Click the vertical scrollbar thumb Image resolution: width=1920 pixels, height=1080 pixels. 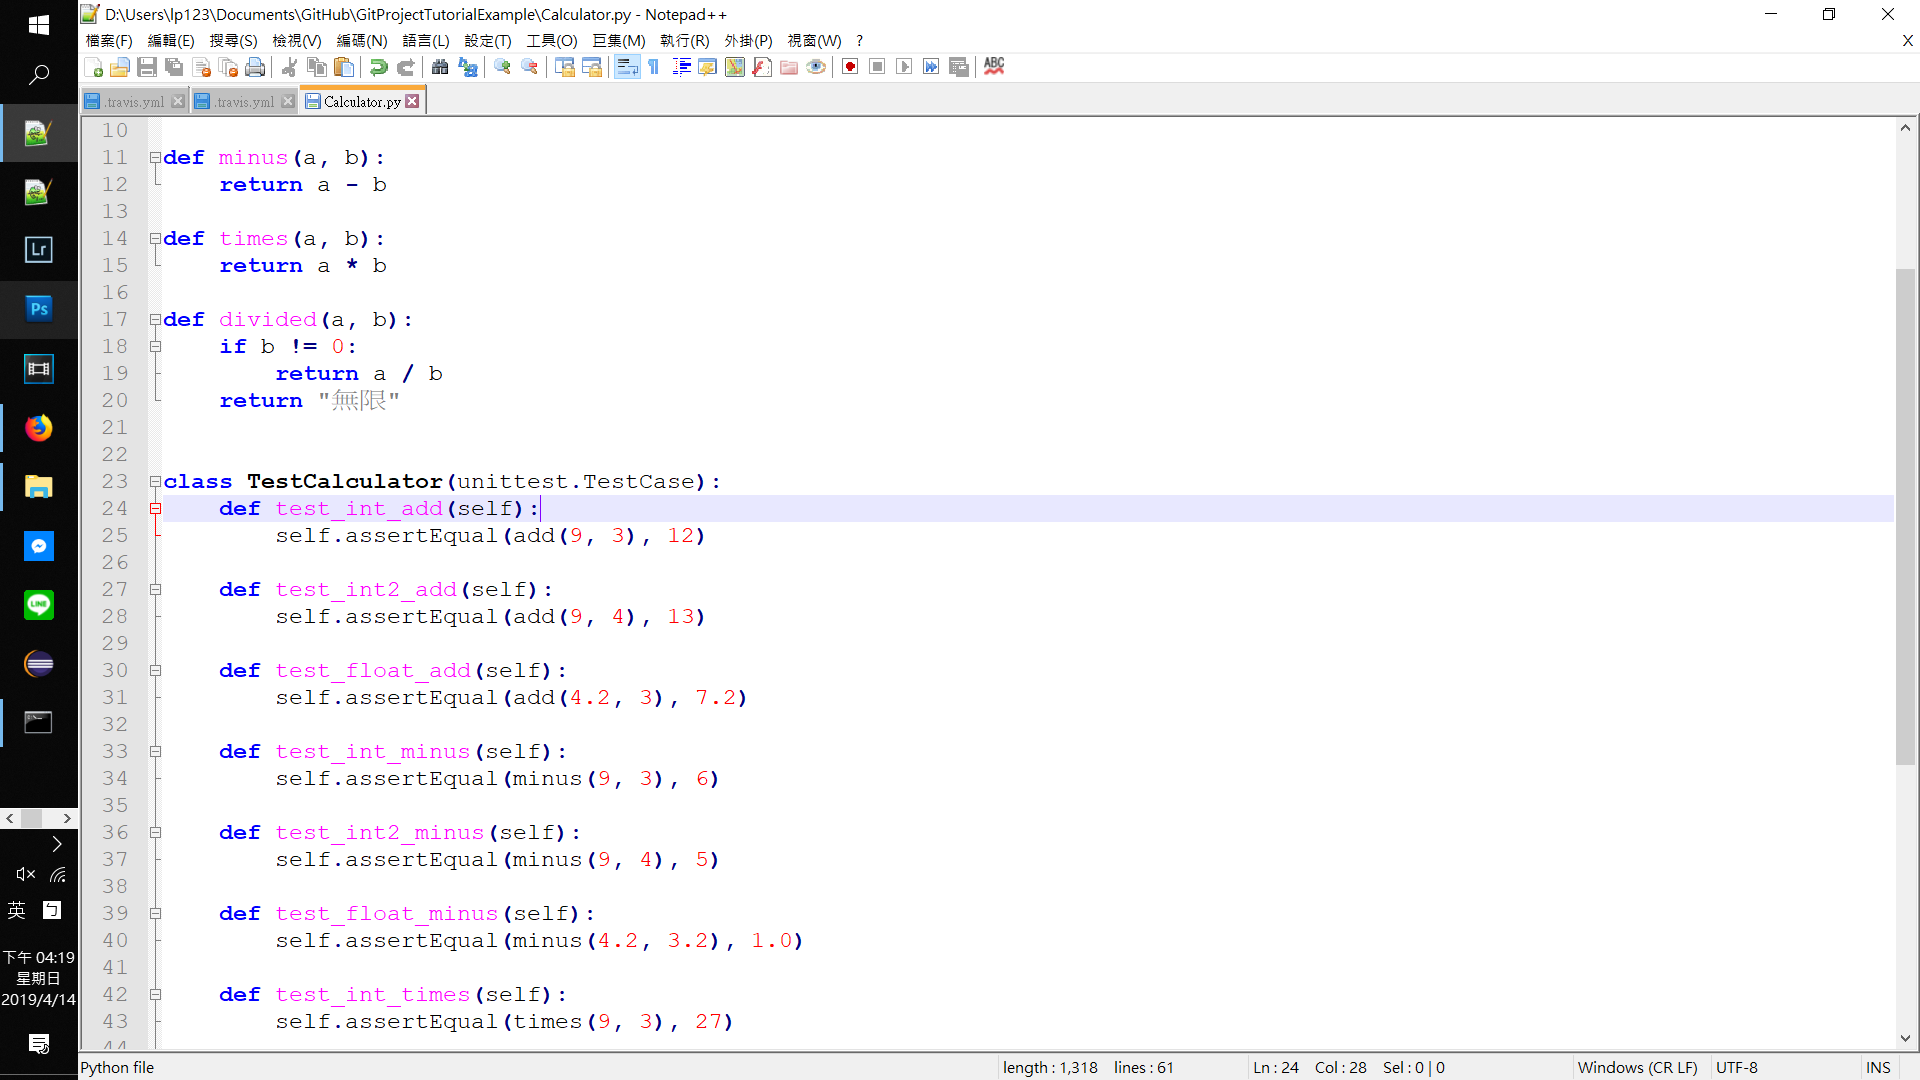(x=1905, y=515)
